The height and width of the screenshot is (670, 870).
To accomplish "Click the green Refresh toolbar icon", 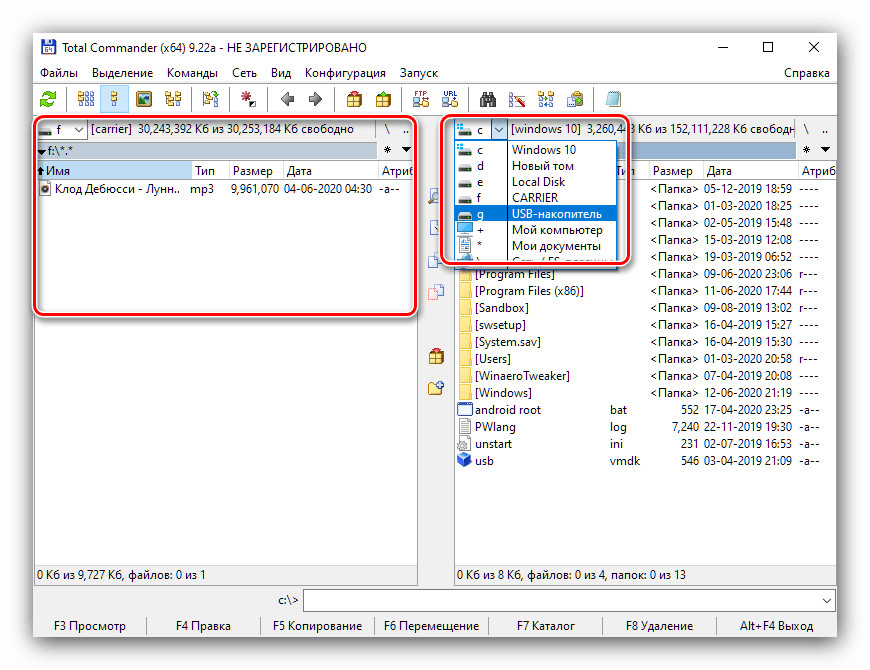I will (48, 99).
